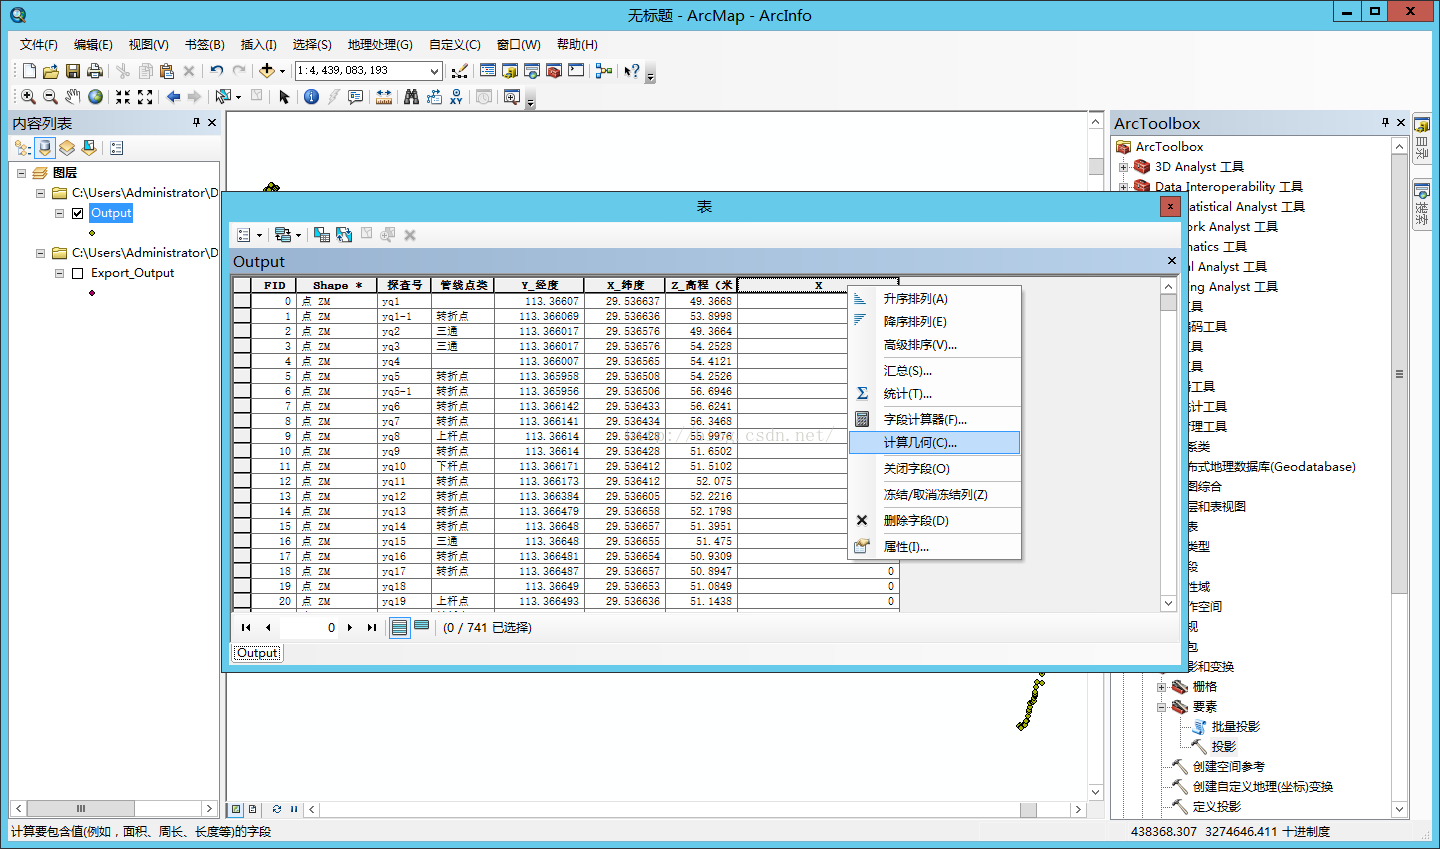
Task: Click the table of contents horizontal scrollbar
Action: coord(114,808)
